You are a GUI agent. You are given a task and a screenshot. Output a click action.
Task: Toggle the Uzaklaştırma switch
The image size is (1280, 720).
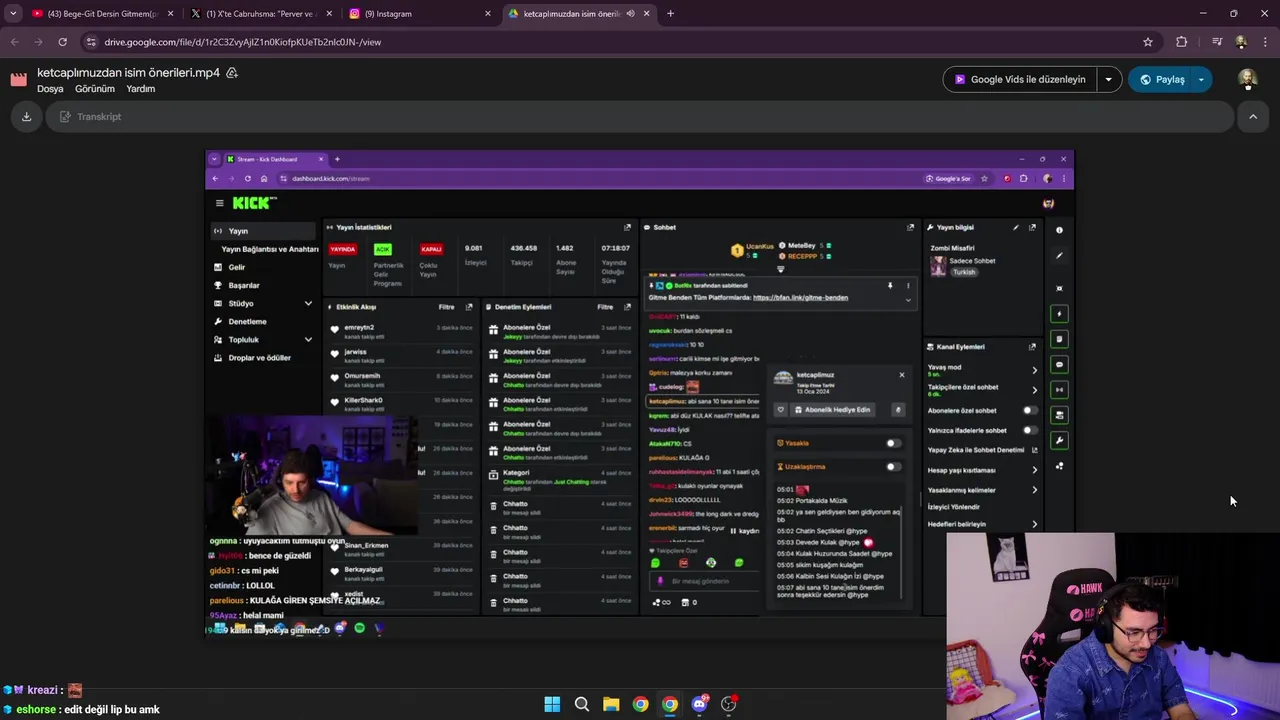[x=893, y=466]
